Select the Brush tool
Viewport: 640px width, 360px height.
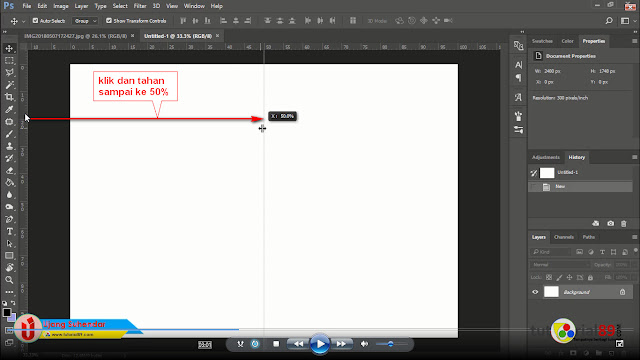(x=9, y=134)
